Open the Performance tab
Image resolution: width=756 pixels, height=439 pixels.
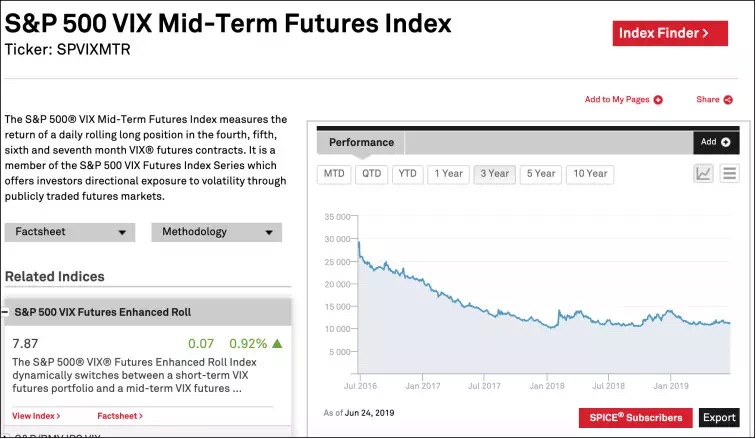(361, 143)
